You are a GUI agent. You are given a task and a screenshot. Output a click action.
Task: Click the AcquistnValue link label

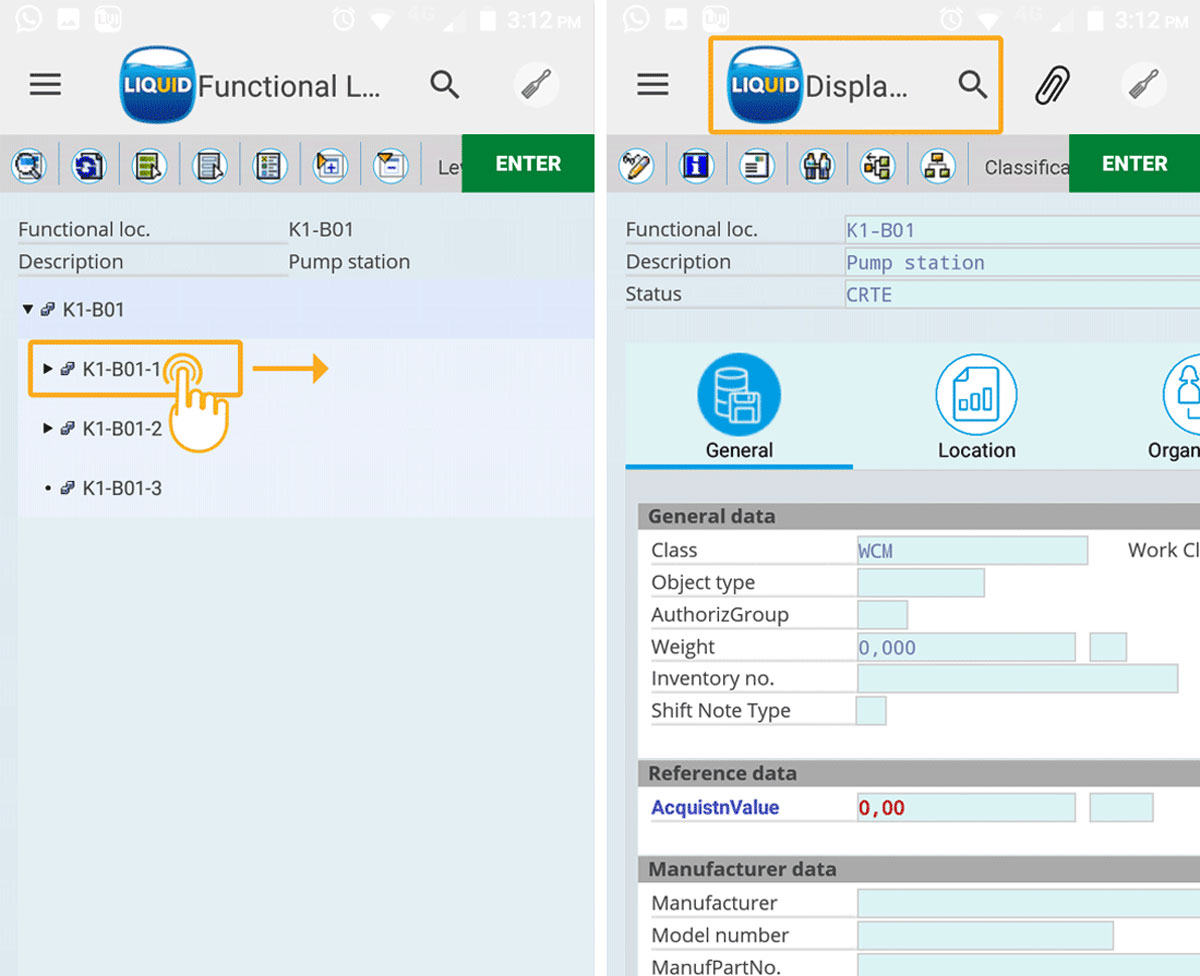coord(714,808)
